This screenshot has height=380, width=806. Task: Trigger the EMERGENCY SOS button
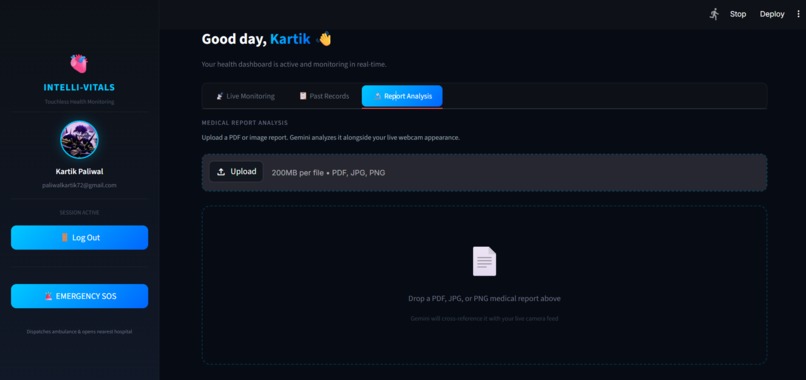coord(80,296)
